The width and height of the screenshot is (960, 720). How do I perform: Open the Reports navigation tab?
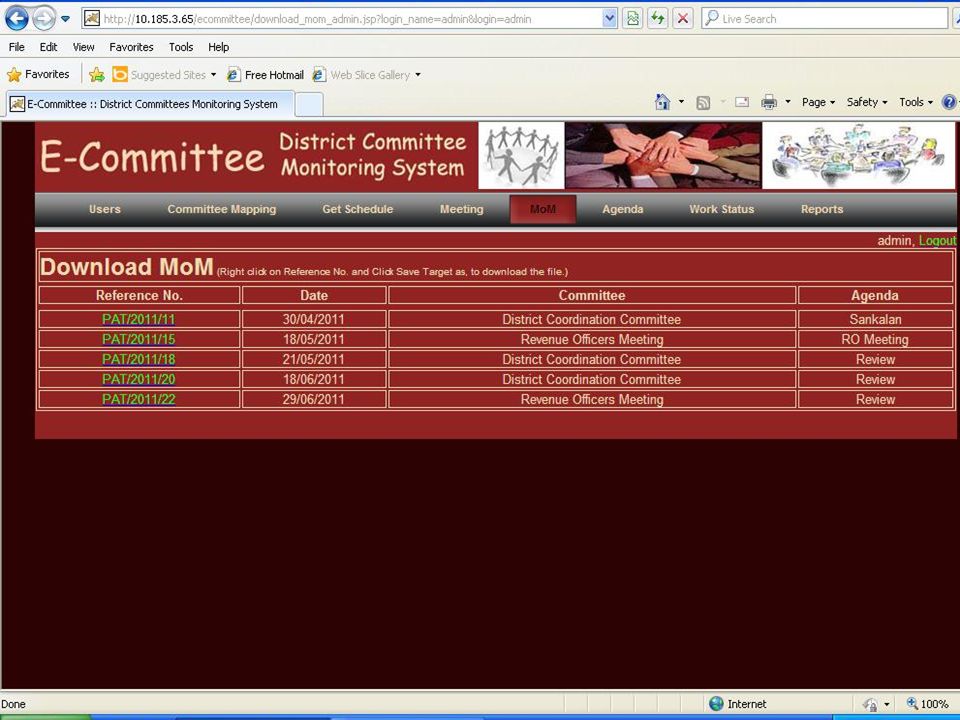[822, 209]
